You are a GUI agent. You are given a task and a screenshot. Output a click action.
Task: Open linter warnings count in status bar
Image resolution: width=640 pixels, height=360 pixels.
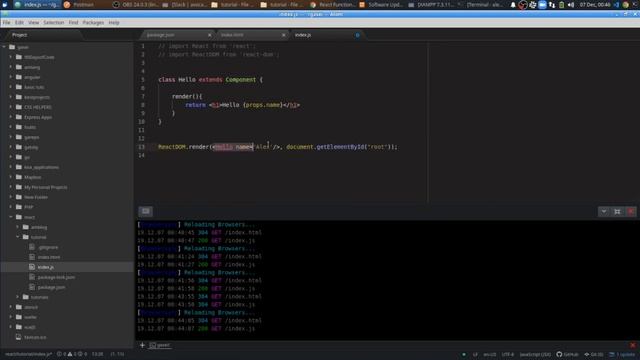[72, 354]
